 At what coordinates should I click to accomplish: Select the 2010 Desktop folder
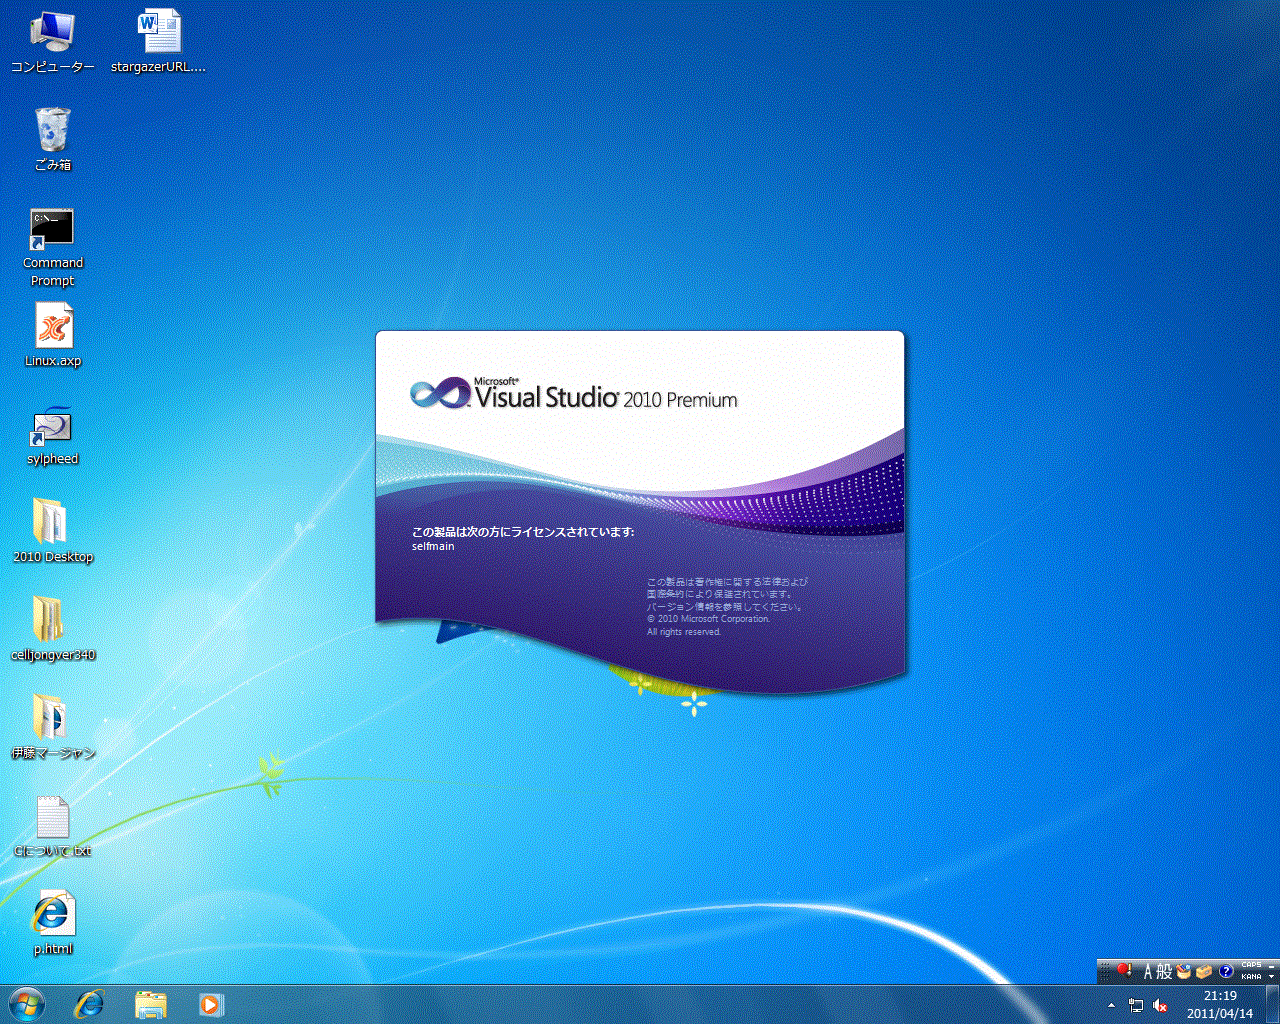coord(53,531)
